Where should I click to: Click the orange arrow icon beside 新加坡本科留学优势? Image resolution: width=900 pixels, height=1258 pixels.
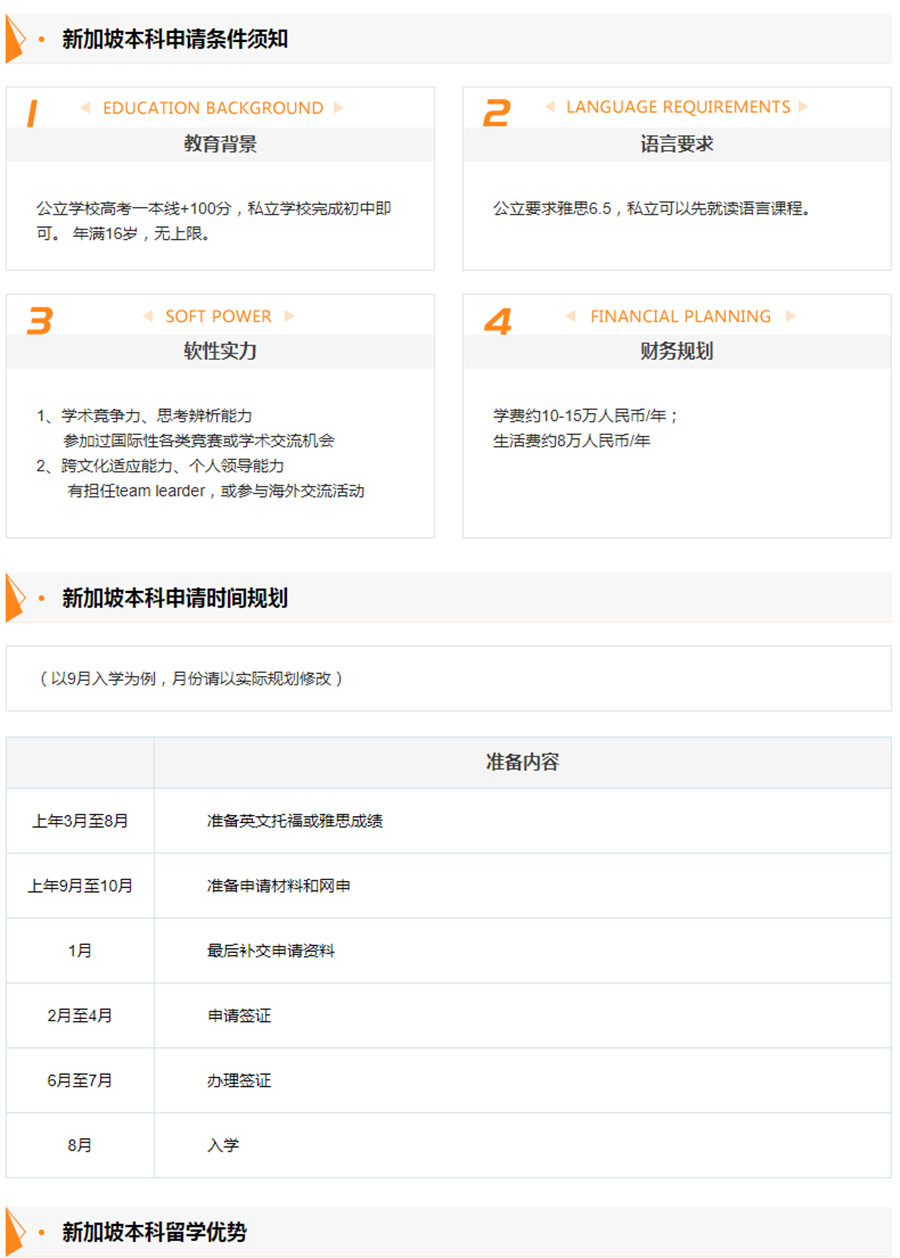15,1231
